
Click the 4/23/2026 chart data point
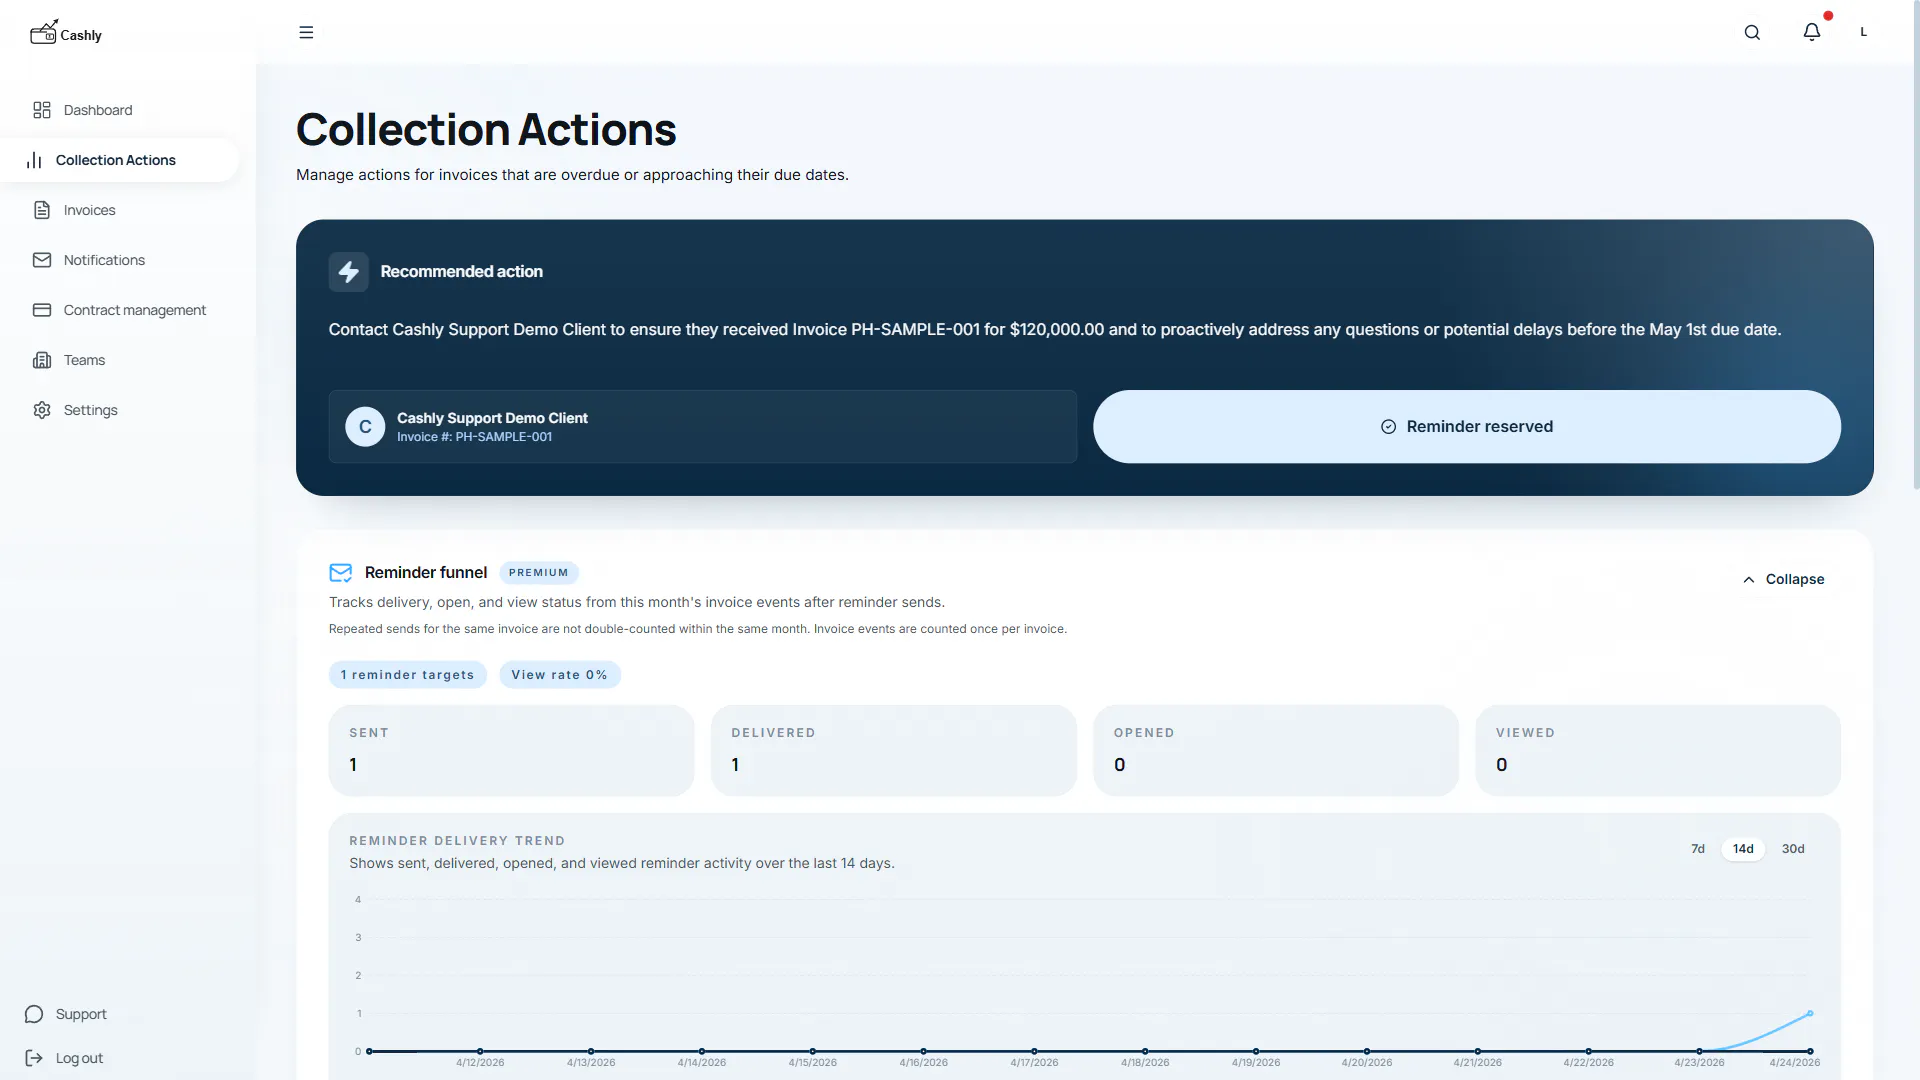click(1699, 1051)
